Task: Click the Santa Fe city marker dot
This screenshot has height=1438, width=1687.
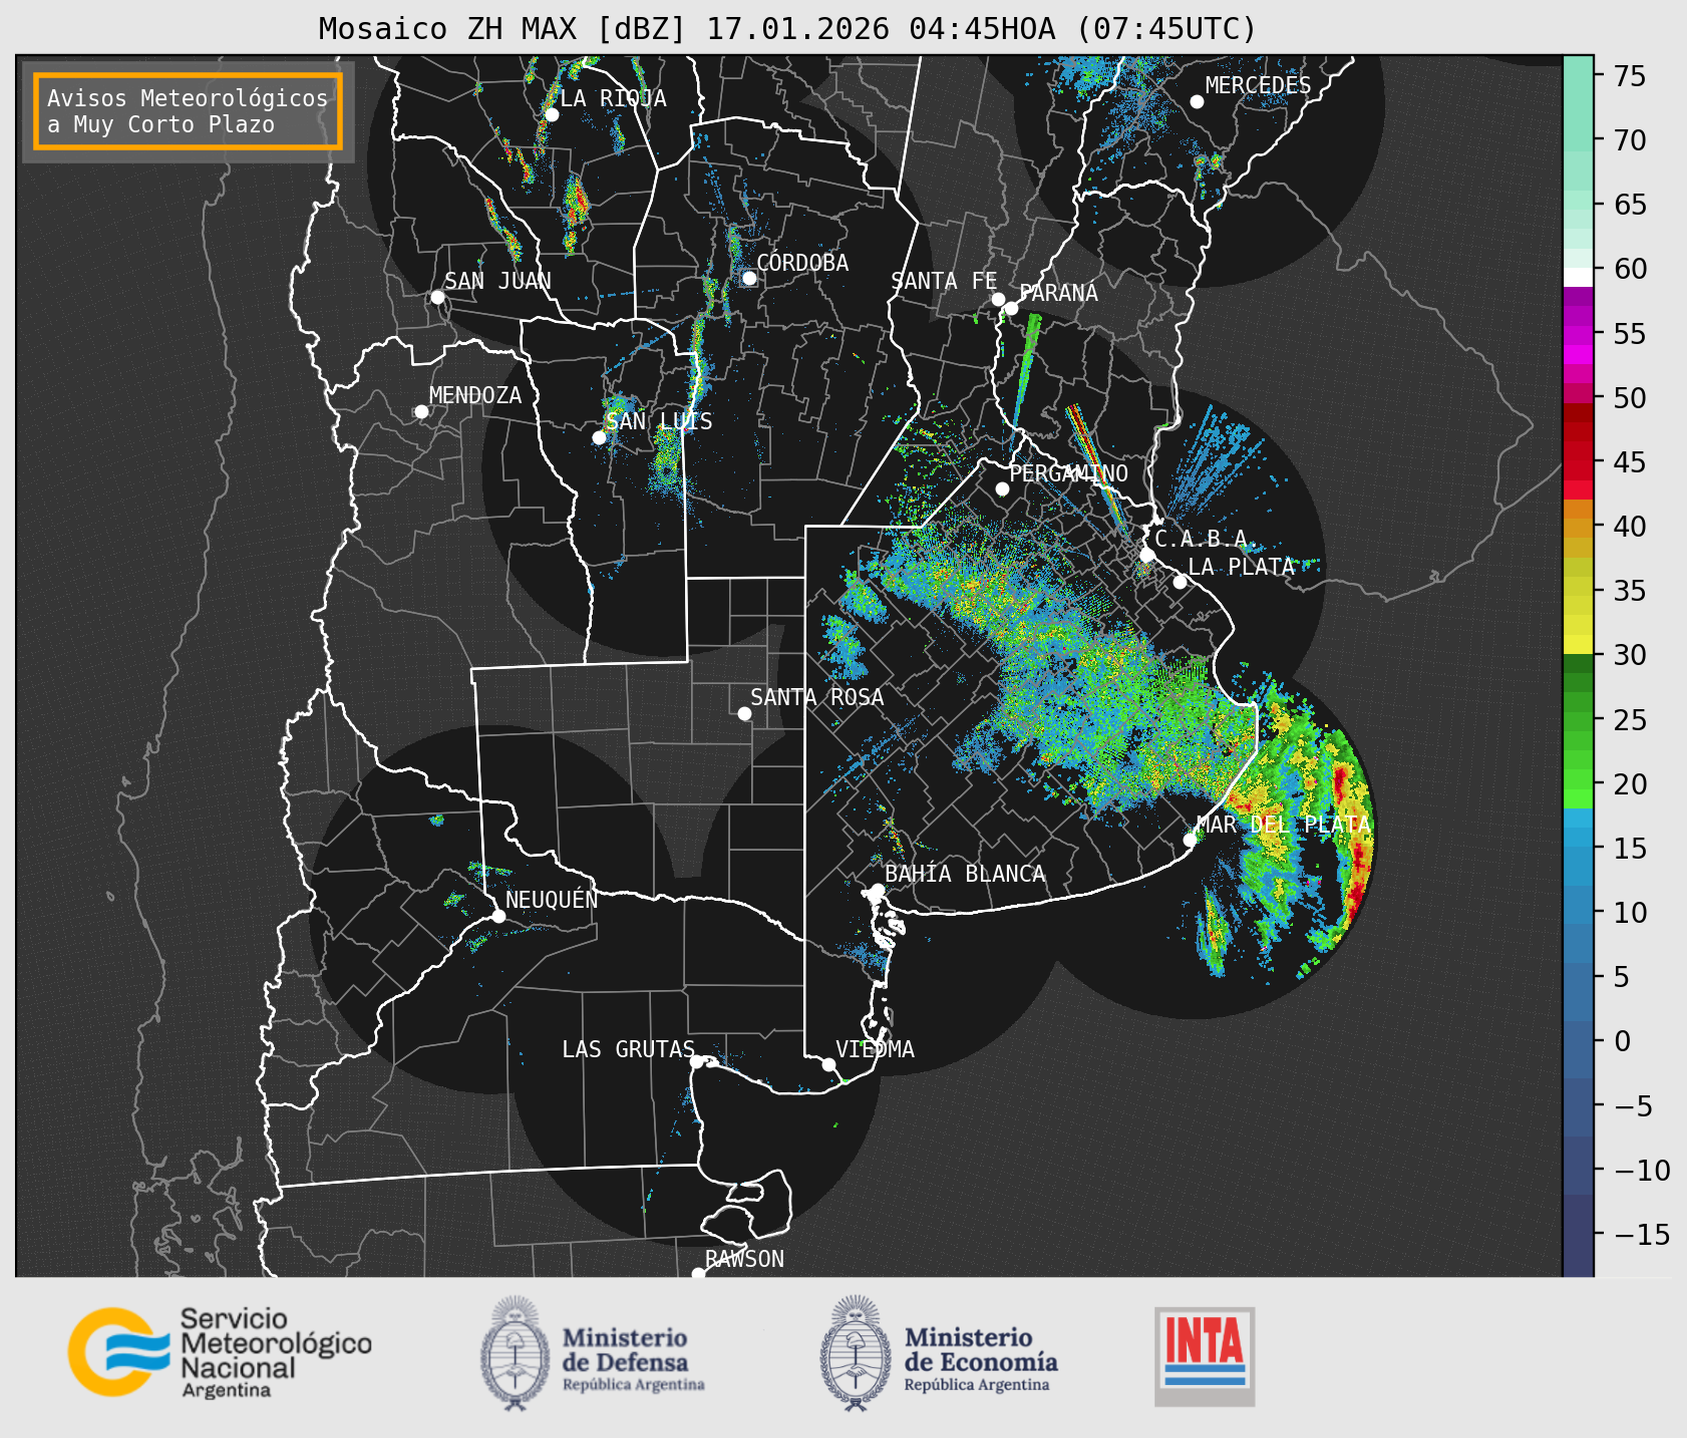Action: click(x=998, y=299)
